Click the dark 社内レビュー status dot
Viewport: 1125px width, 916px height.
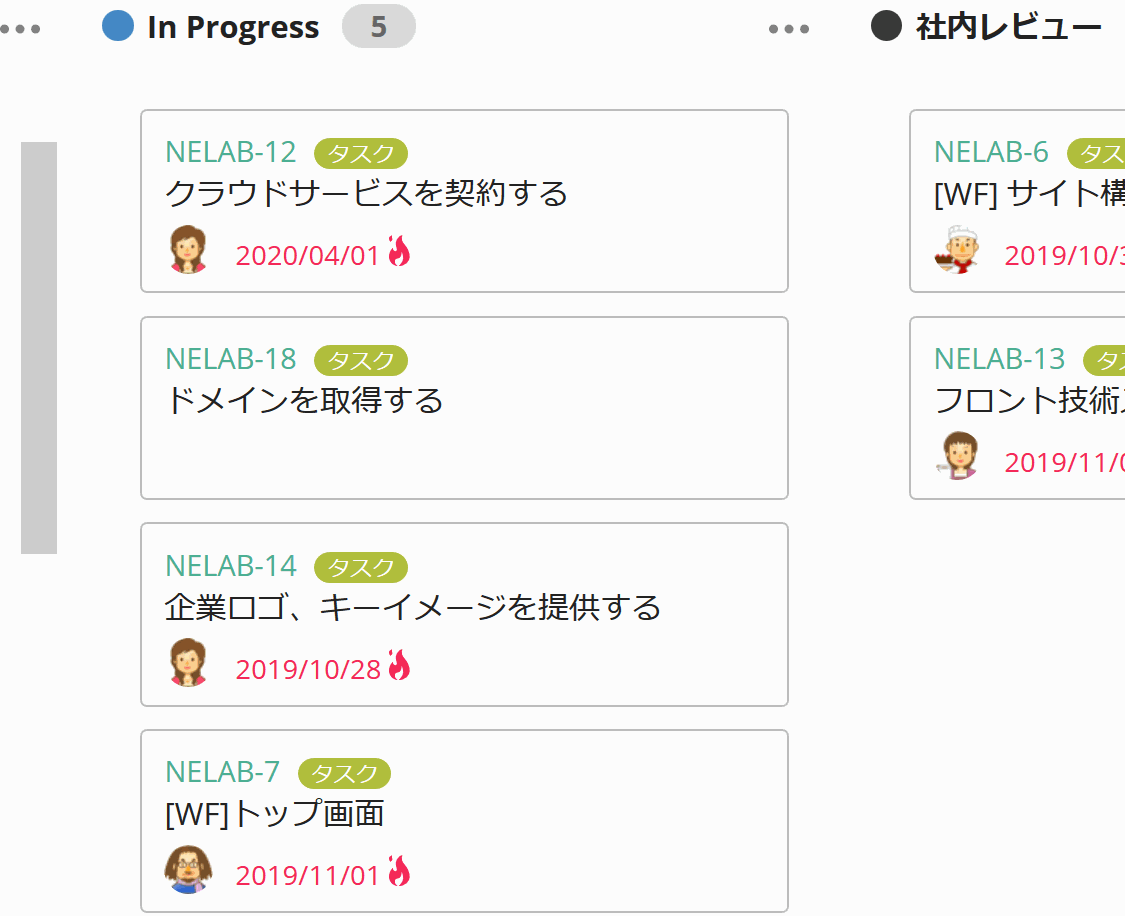point(886,26)
